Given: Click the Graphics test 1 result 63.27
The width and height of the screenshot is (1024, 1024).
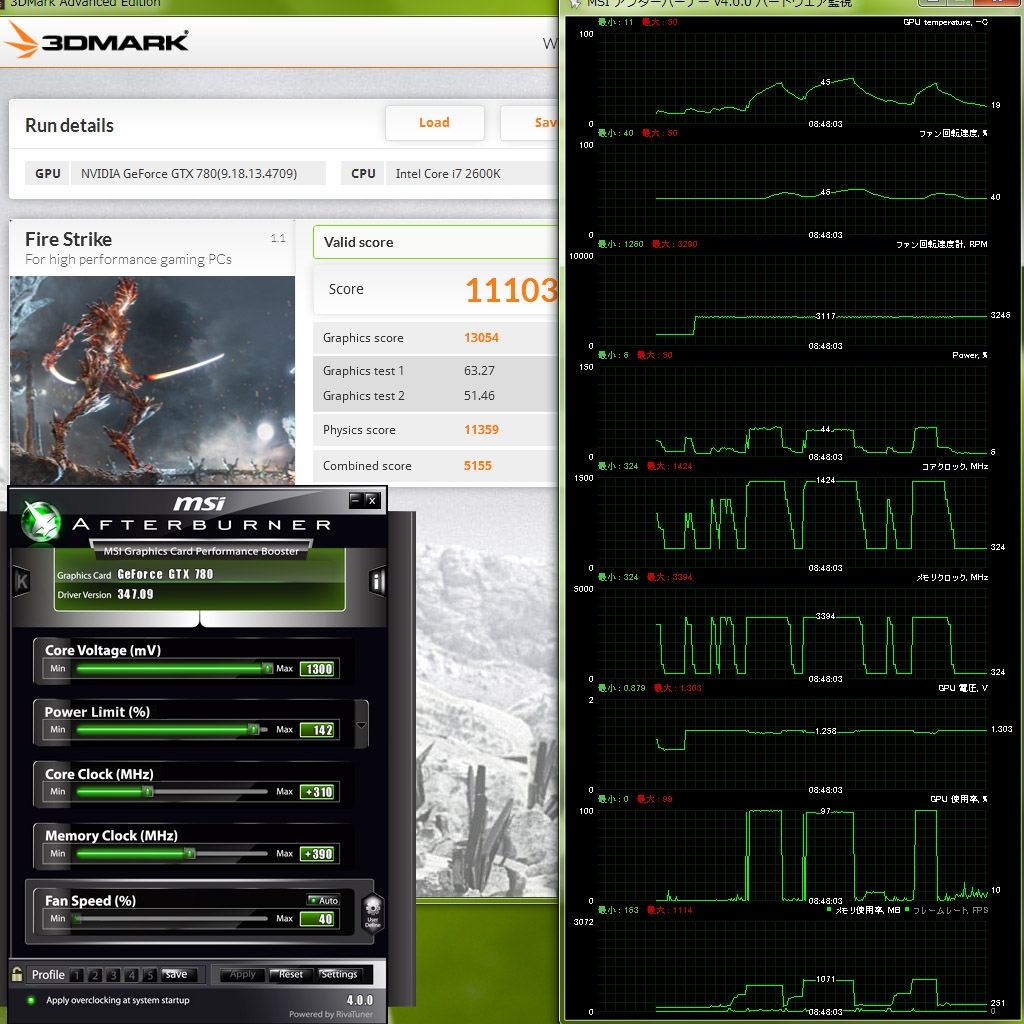Looking at the screenshot, I should [x=479, y=370].
